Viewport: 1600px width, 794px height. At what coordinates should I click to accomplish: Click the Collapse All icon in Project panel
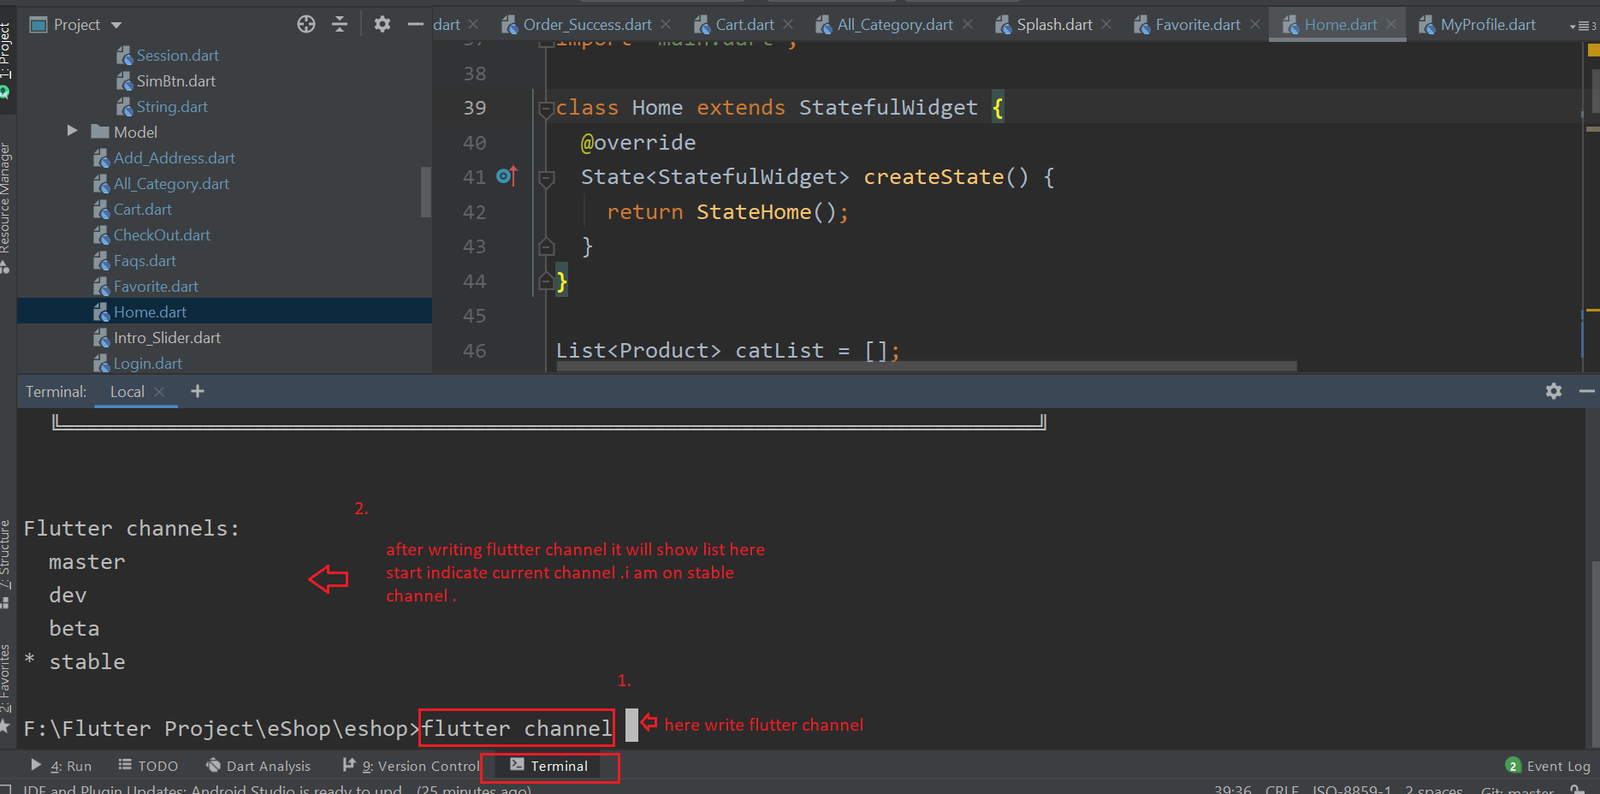click(x=340, y=24)
